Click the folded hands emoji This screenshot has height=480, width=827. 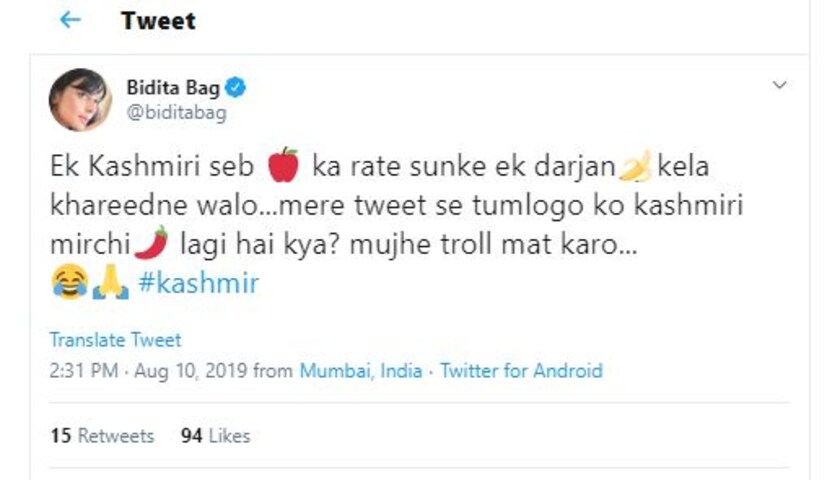click(x=110, y=283)
